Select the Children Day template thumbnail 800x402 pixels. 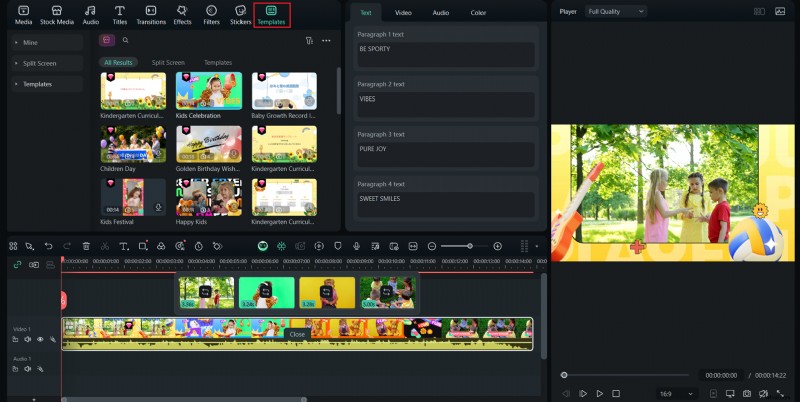coord(133,144)
